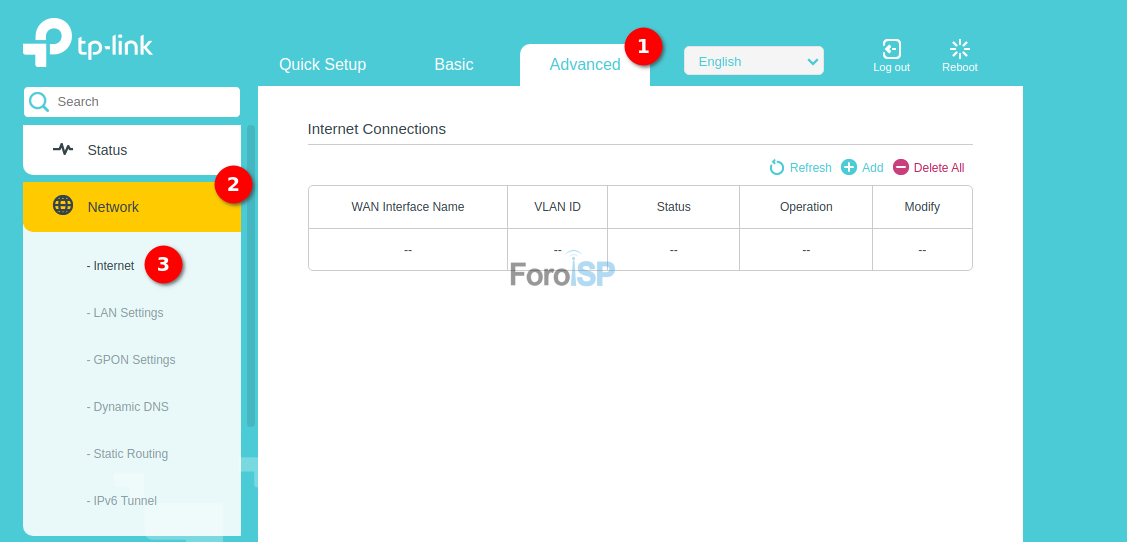This screenshot has width=1127, height=542.
Task: Switch to the Basic tab
Action: 454,65
